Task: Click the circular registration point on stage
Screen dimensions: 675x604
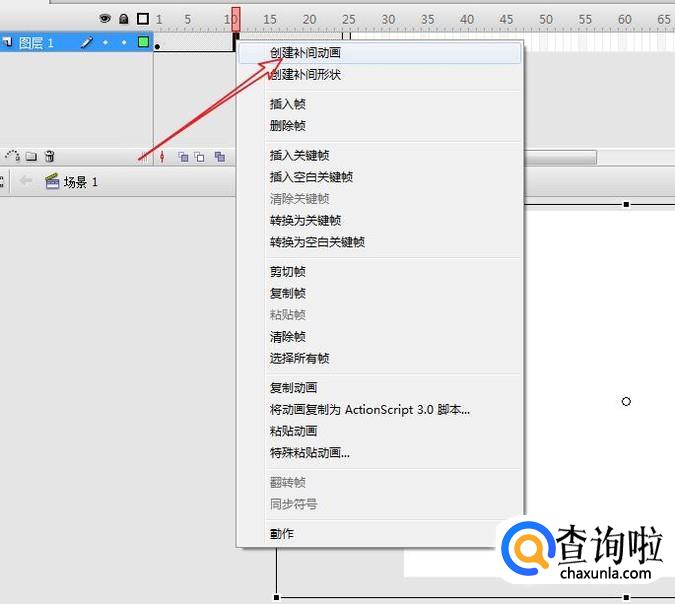Action: point(626,401)
